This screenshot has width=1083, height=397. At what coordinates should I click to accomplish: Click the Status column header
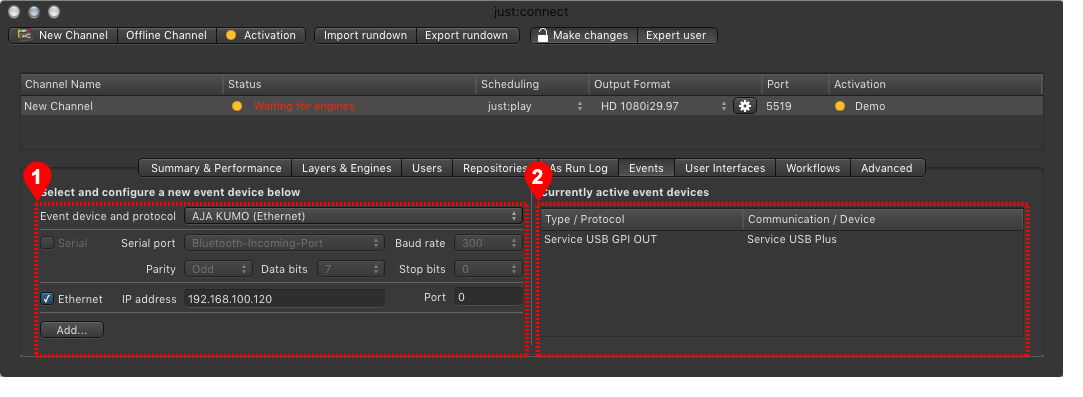coord(349,84)
